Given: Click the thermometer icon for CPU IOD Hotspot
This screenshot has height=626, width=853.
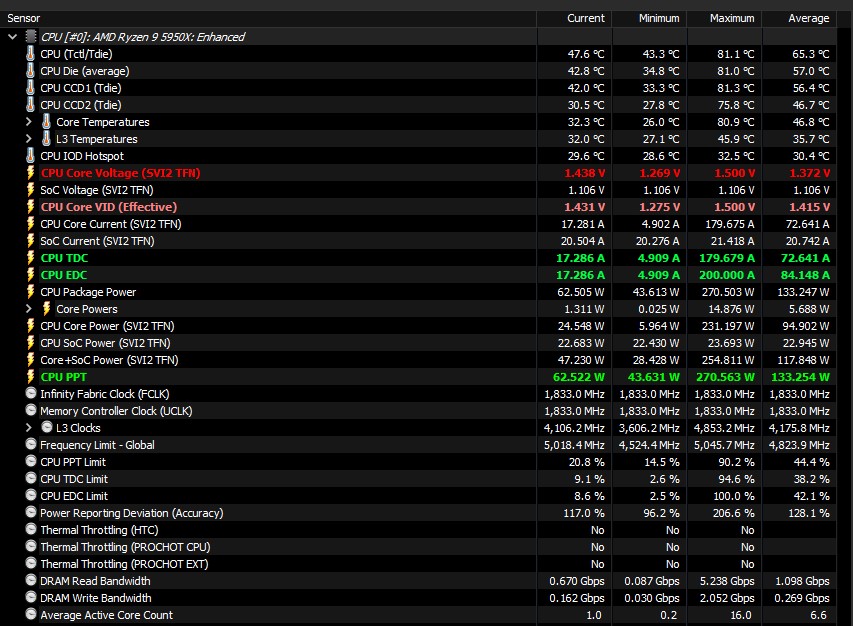Looking at the screenshot, I should click(30, 155).
